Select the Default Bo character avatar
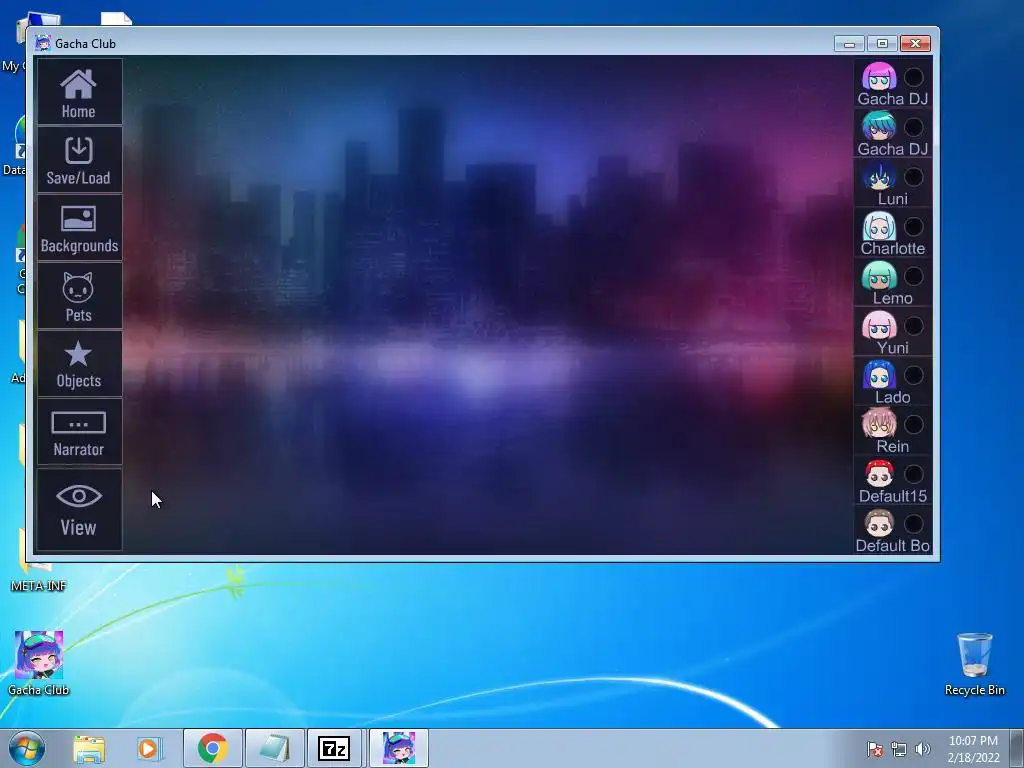The height and width of the screenshot is (768, 1024). click(x=879, y=523)
